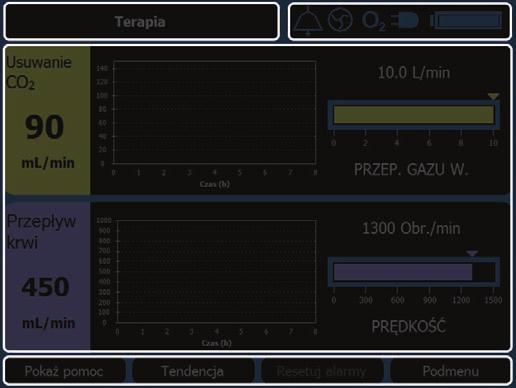Click the battery level icon

click(466, 21)
